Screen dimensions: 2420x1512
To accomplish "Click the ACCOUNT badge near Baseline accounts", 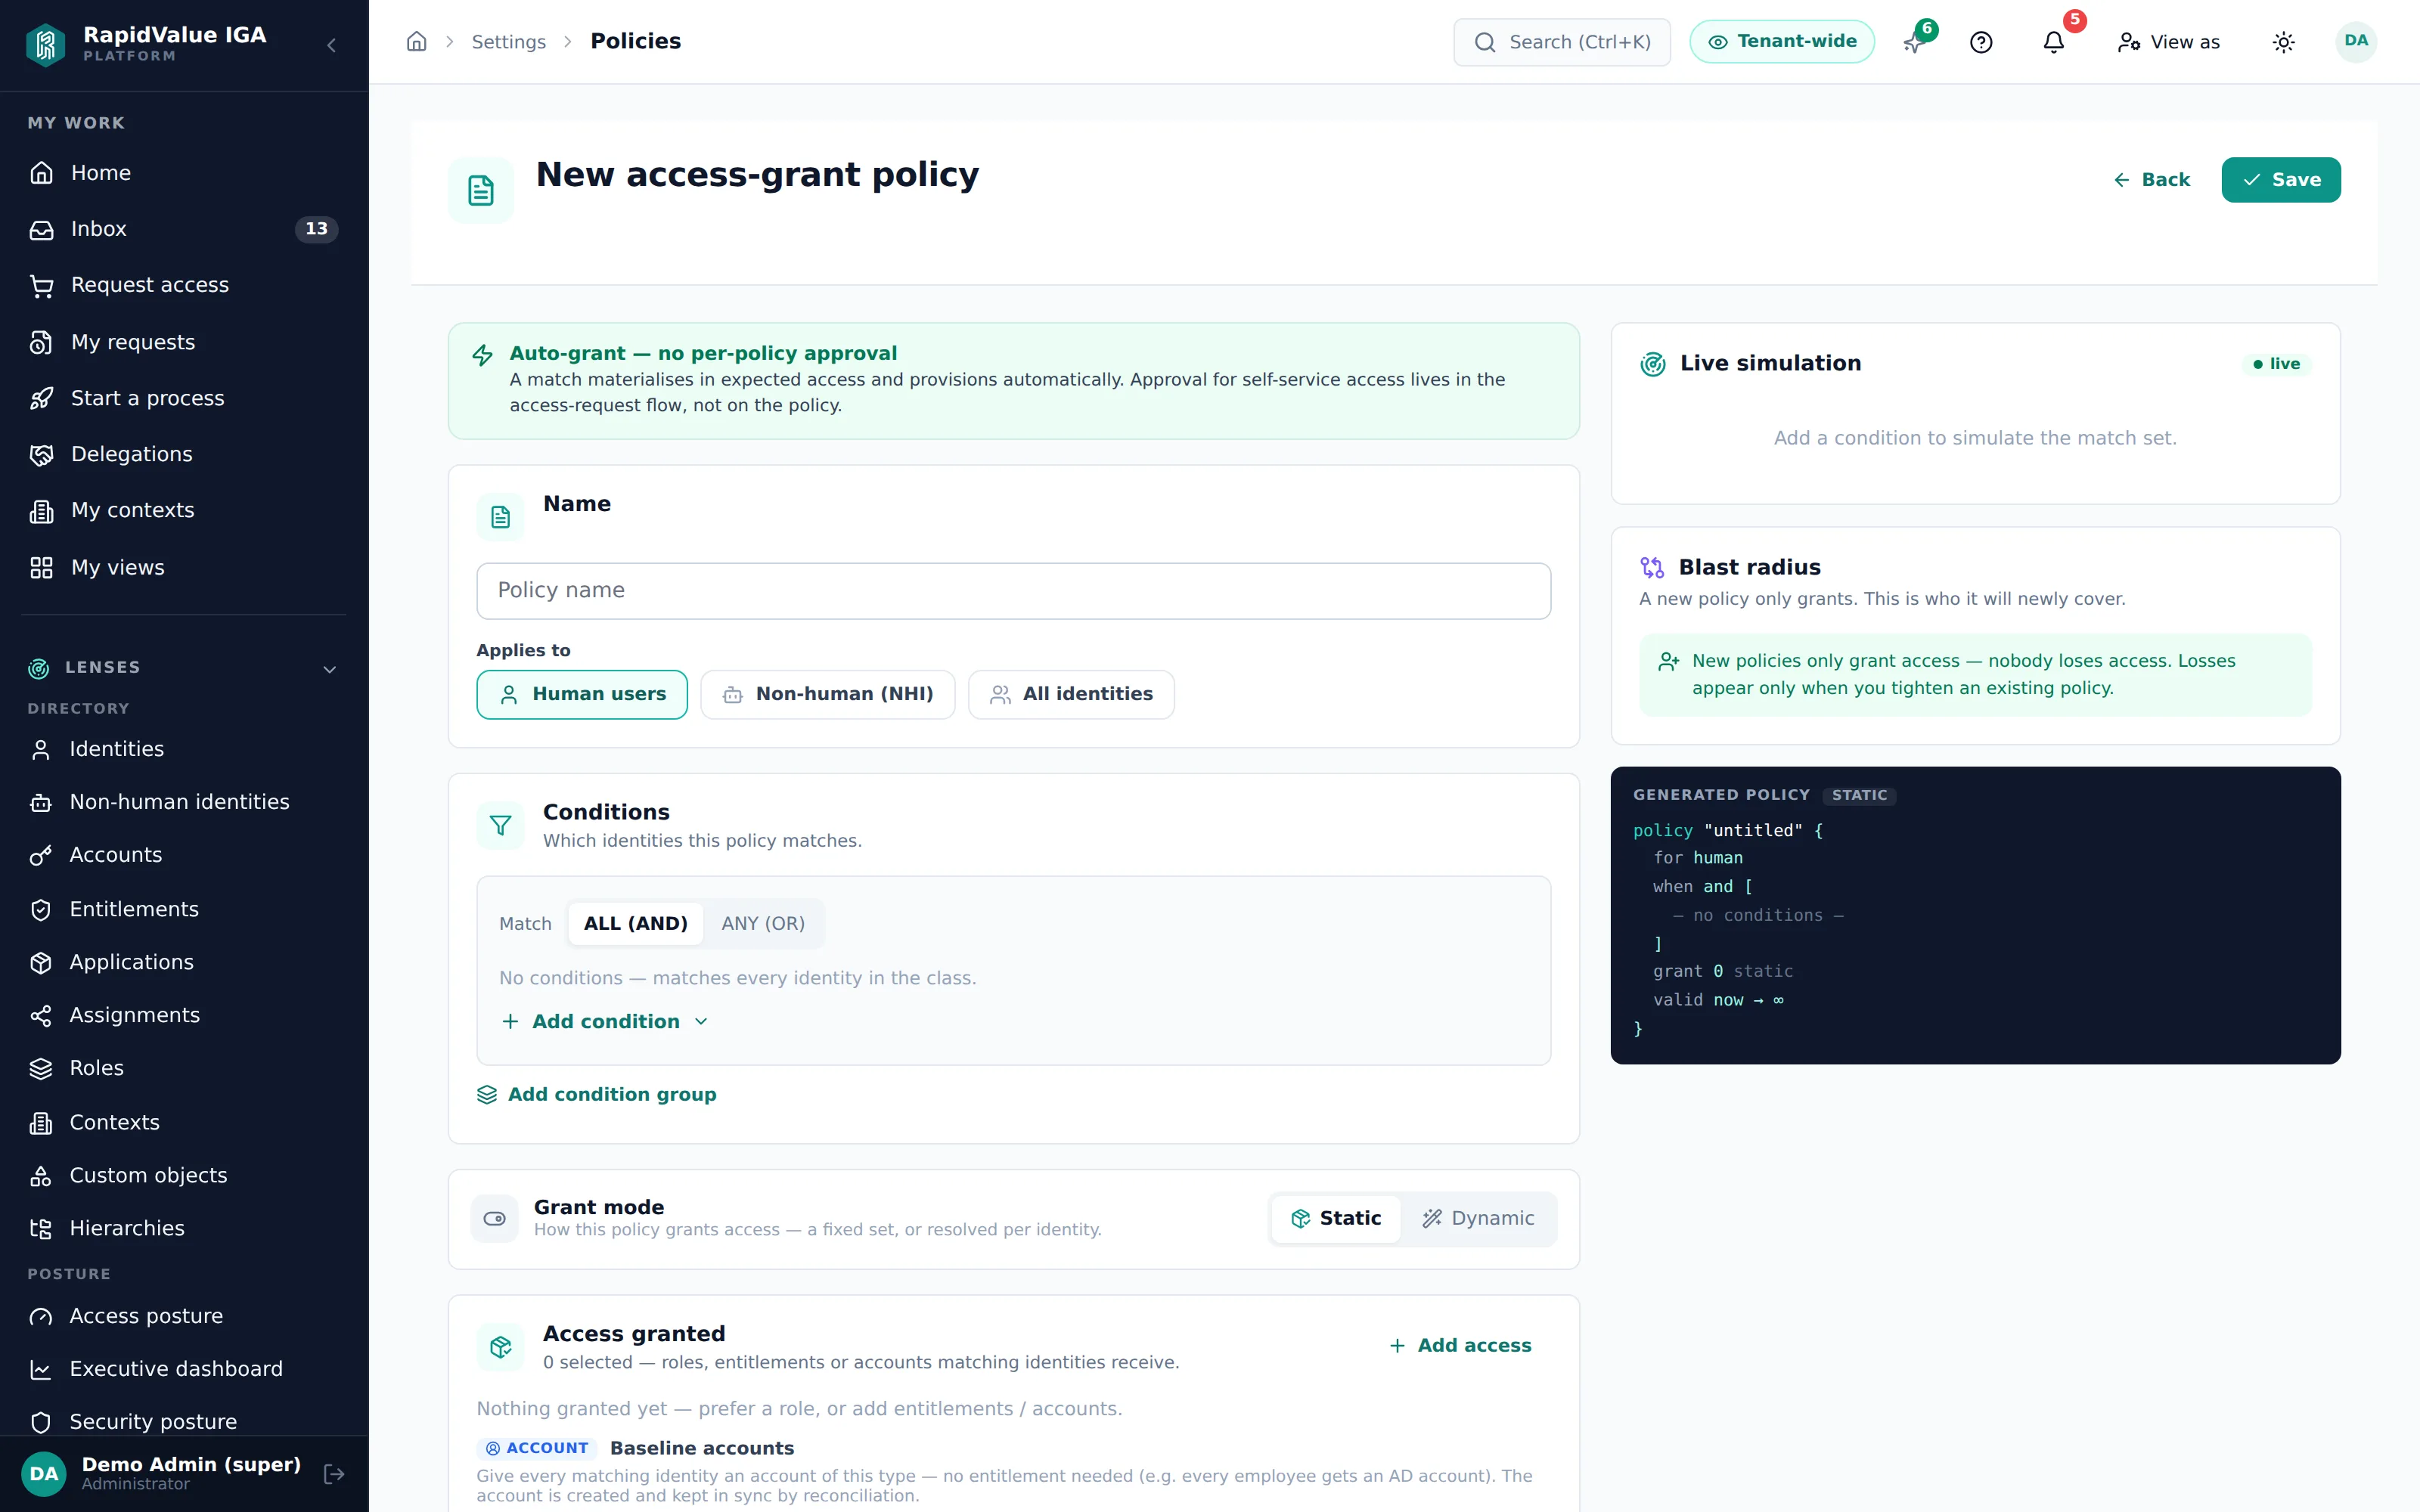I will [x=537, y=1448].
